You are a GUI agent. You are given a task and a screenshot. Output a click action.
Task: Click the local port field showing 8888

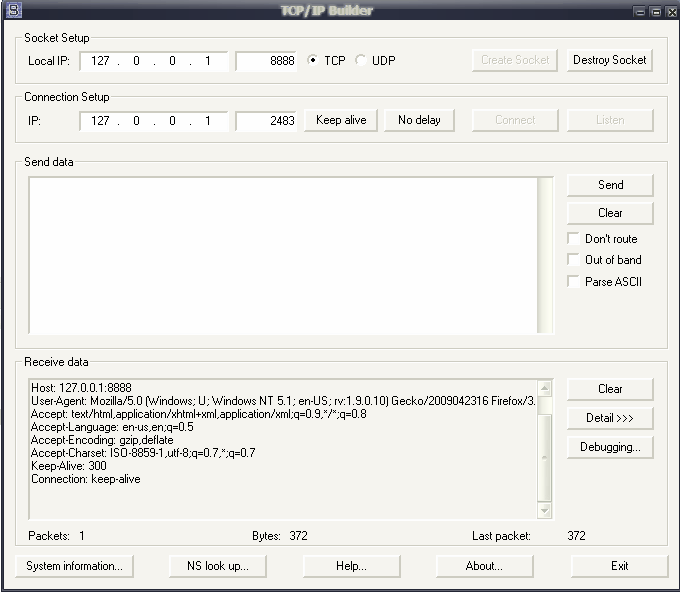click(x=266, y=61)
